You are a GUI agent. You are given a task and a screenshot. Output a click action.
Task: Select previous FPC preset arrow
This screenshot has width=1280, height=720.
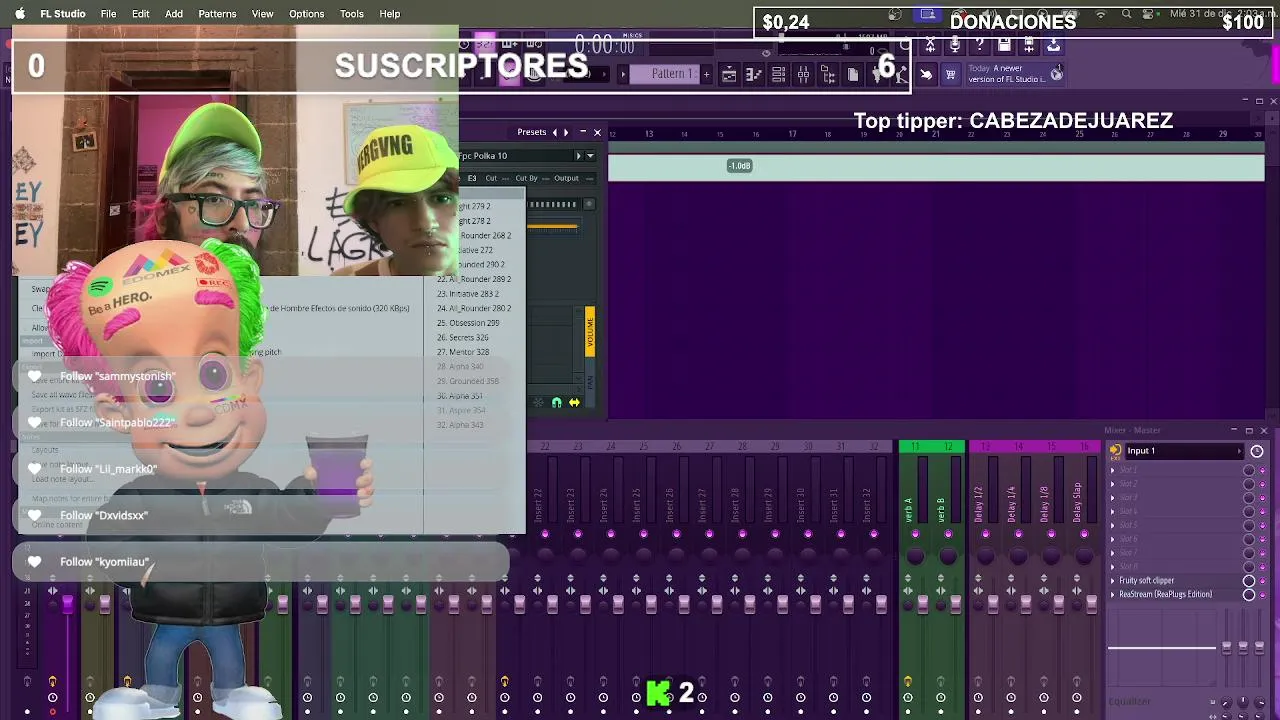click(x=555, y=132)
